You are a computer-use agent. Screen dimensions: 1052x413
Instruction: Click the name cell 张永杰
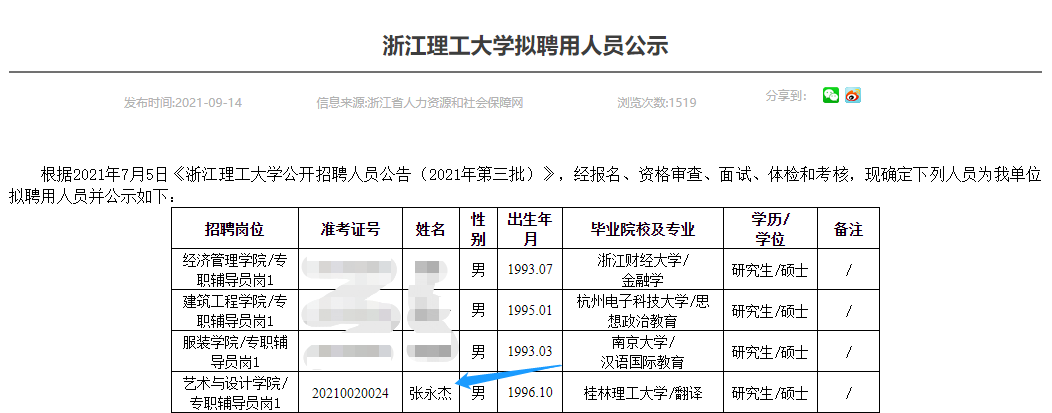431,393
